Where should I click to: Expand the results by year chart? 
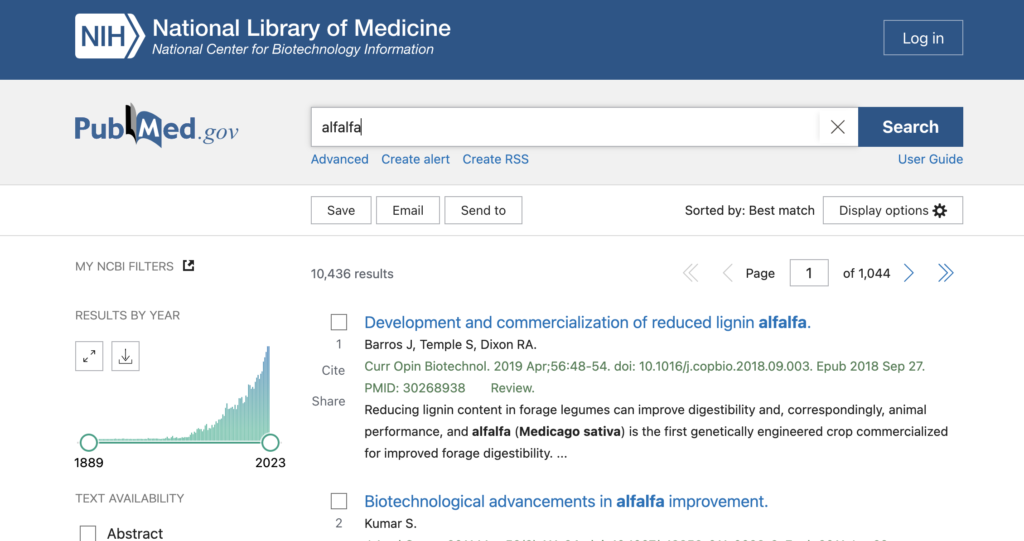click(x=89, y=356)
